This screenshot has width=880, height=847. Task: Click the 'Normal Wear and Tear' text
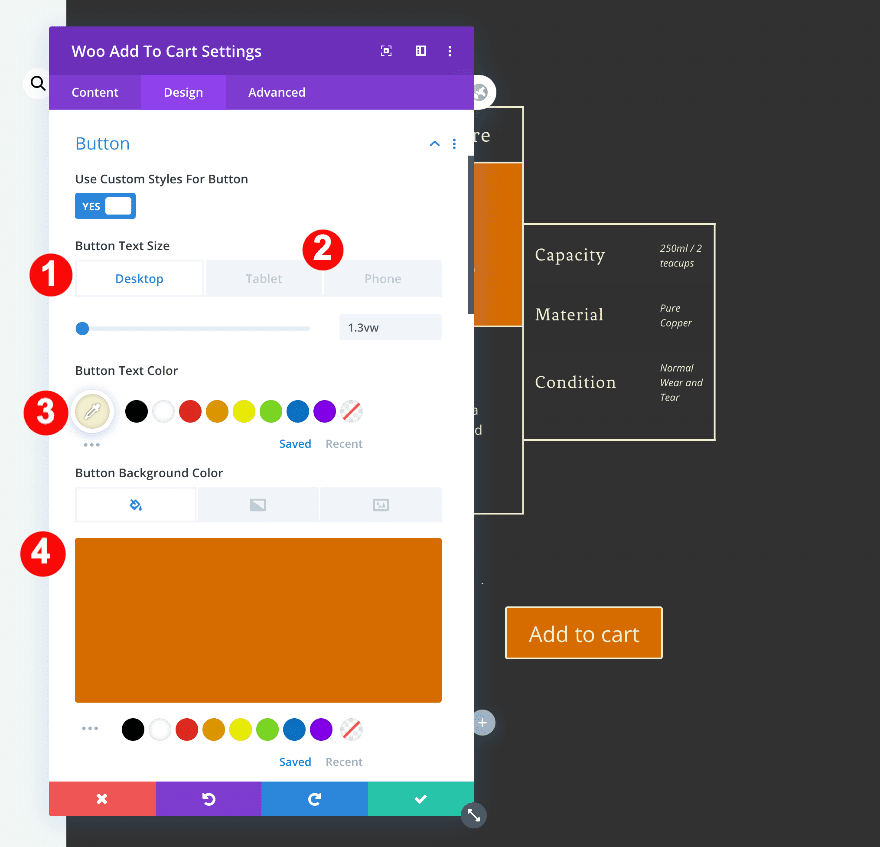point(681,383)
